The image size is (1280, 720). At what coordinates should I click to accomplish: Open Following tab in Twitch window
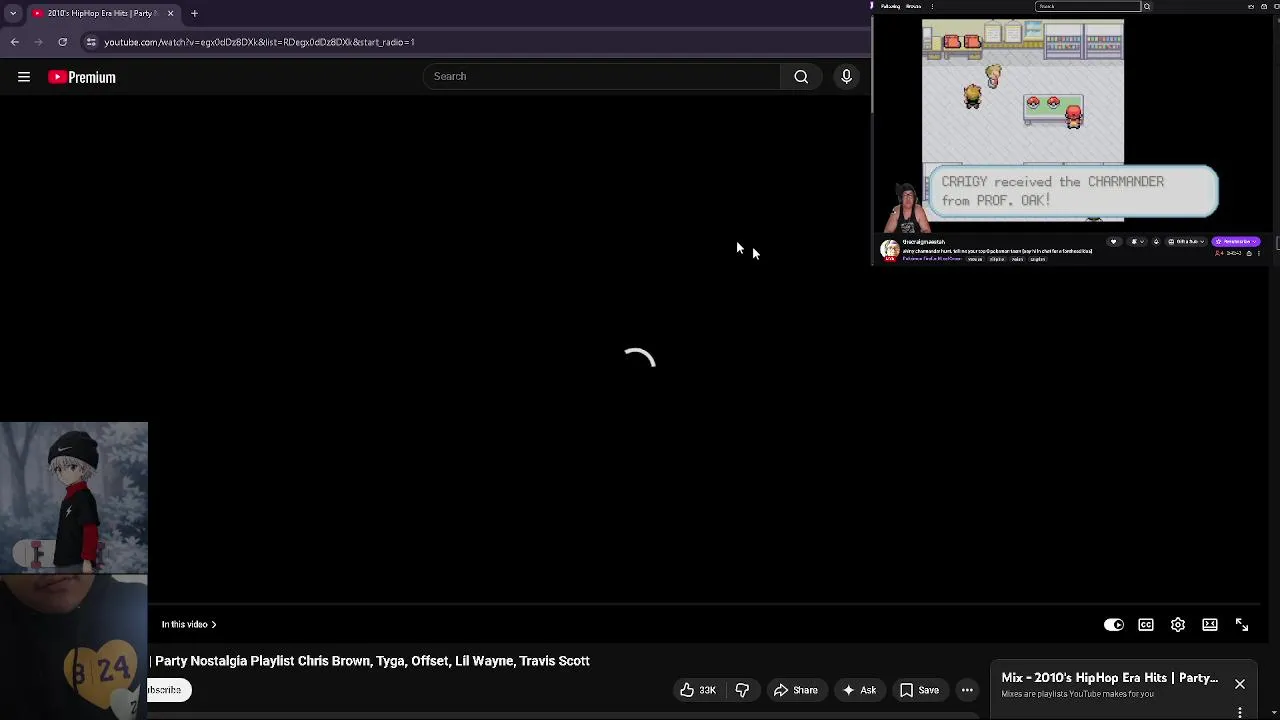[890, 6]
